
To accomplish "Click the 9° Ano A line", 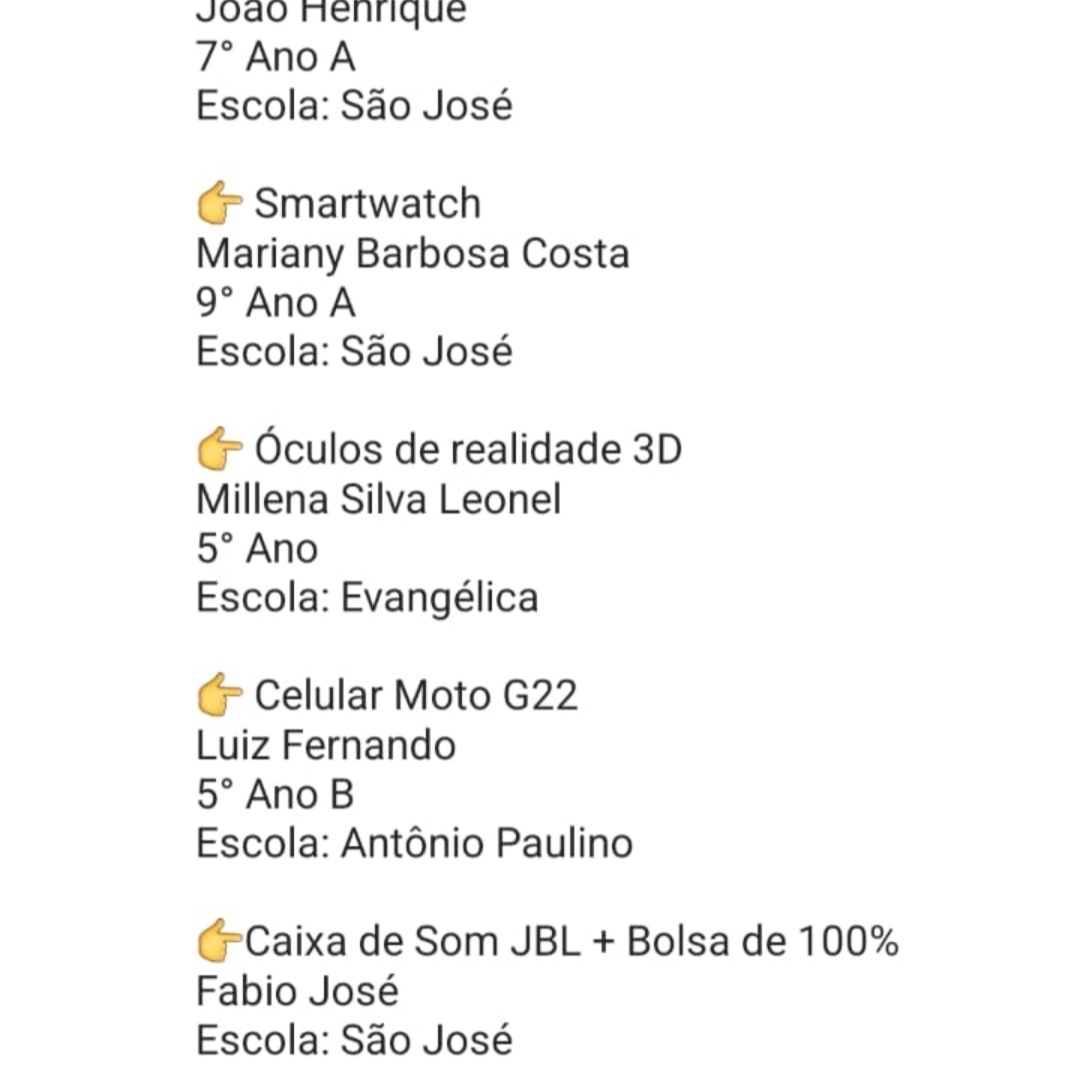I will (276, 303).
